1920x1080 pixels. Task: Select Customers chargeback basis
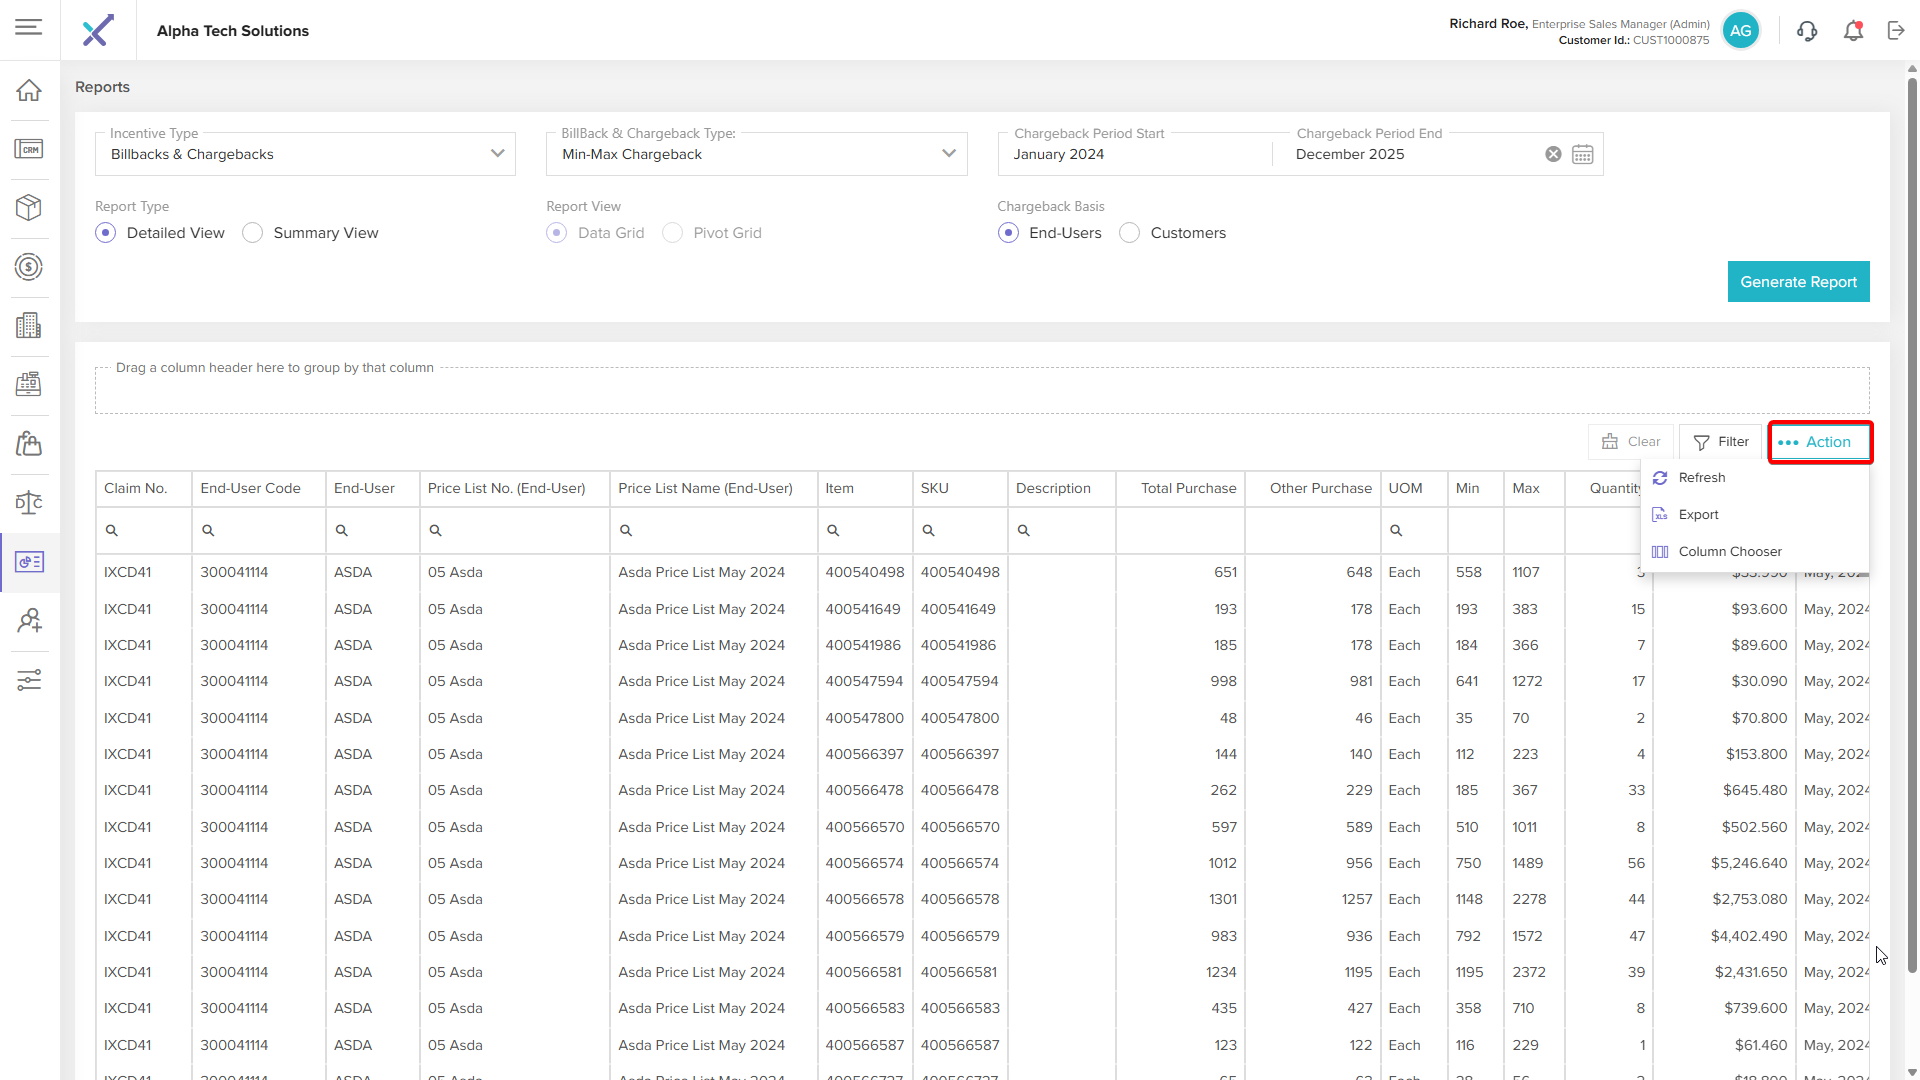point(1130,233)
